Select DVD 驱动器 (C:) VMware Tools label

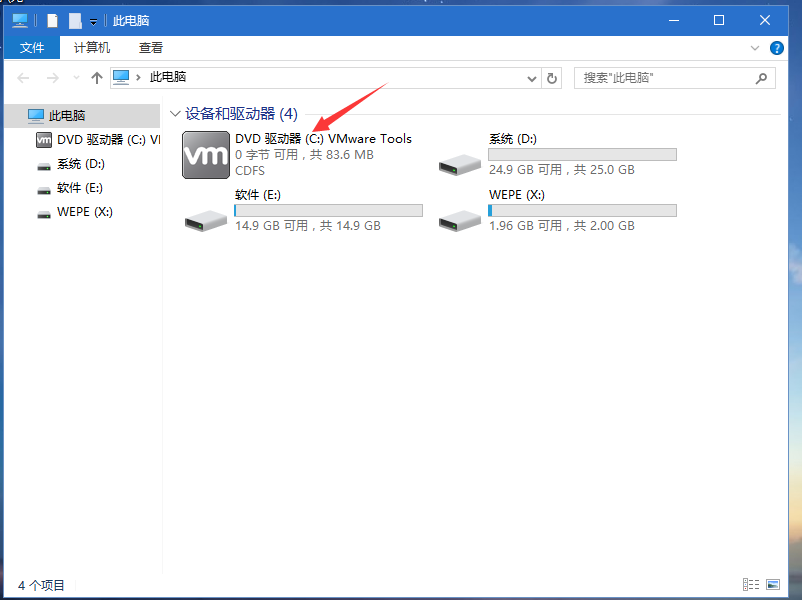pyautogui.click(x=323, y=139)
